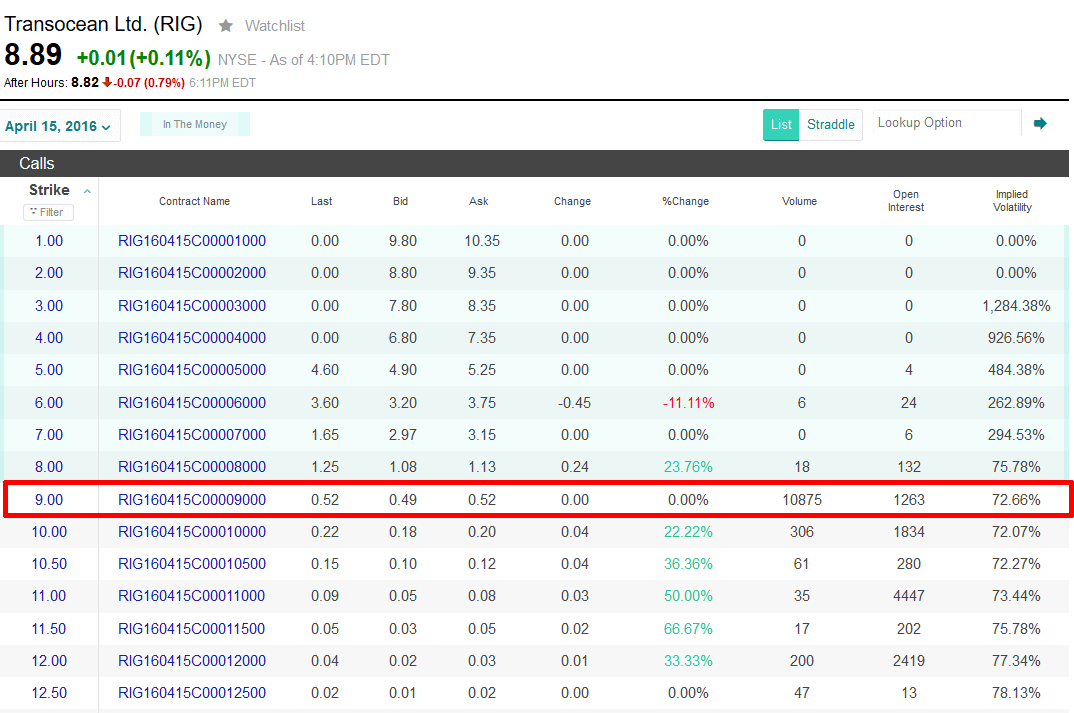This screenshot has height=713, width=1074.
Task: Click the 12.00 strike price link
Action: coord(49,661)
